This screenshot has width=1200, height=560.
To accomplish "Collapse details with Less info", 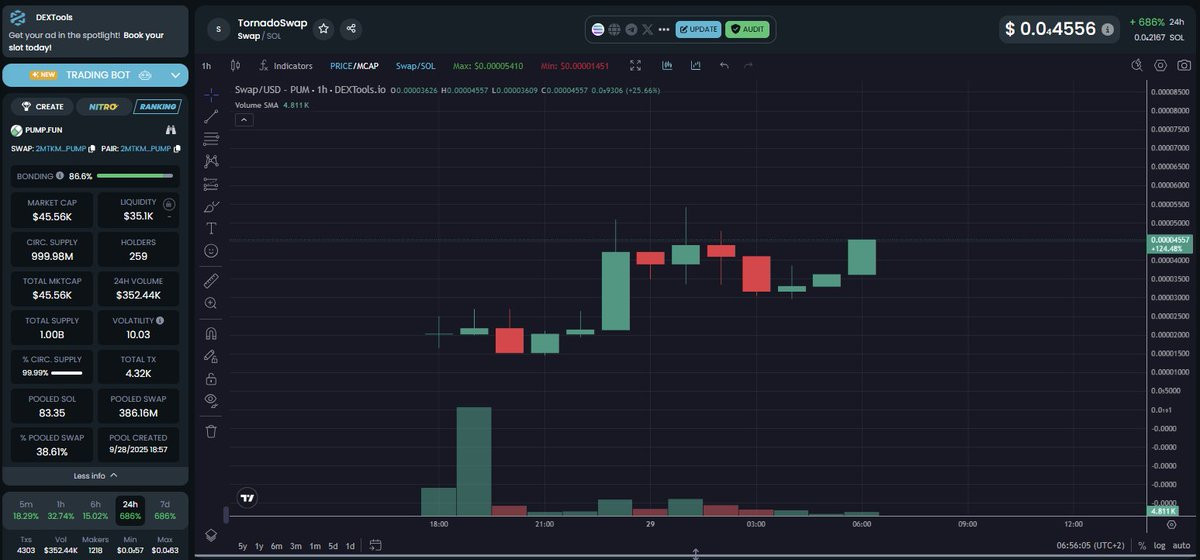I will pos(95,476).
